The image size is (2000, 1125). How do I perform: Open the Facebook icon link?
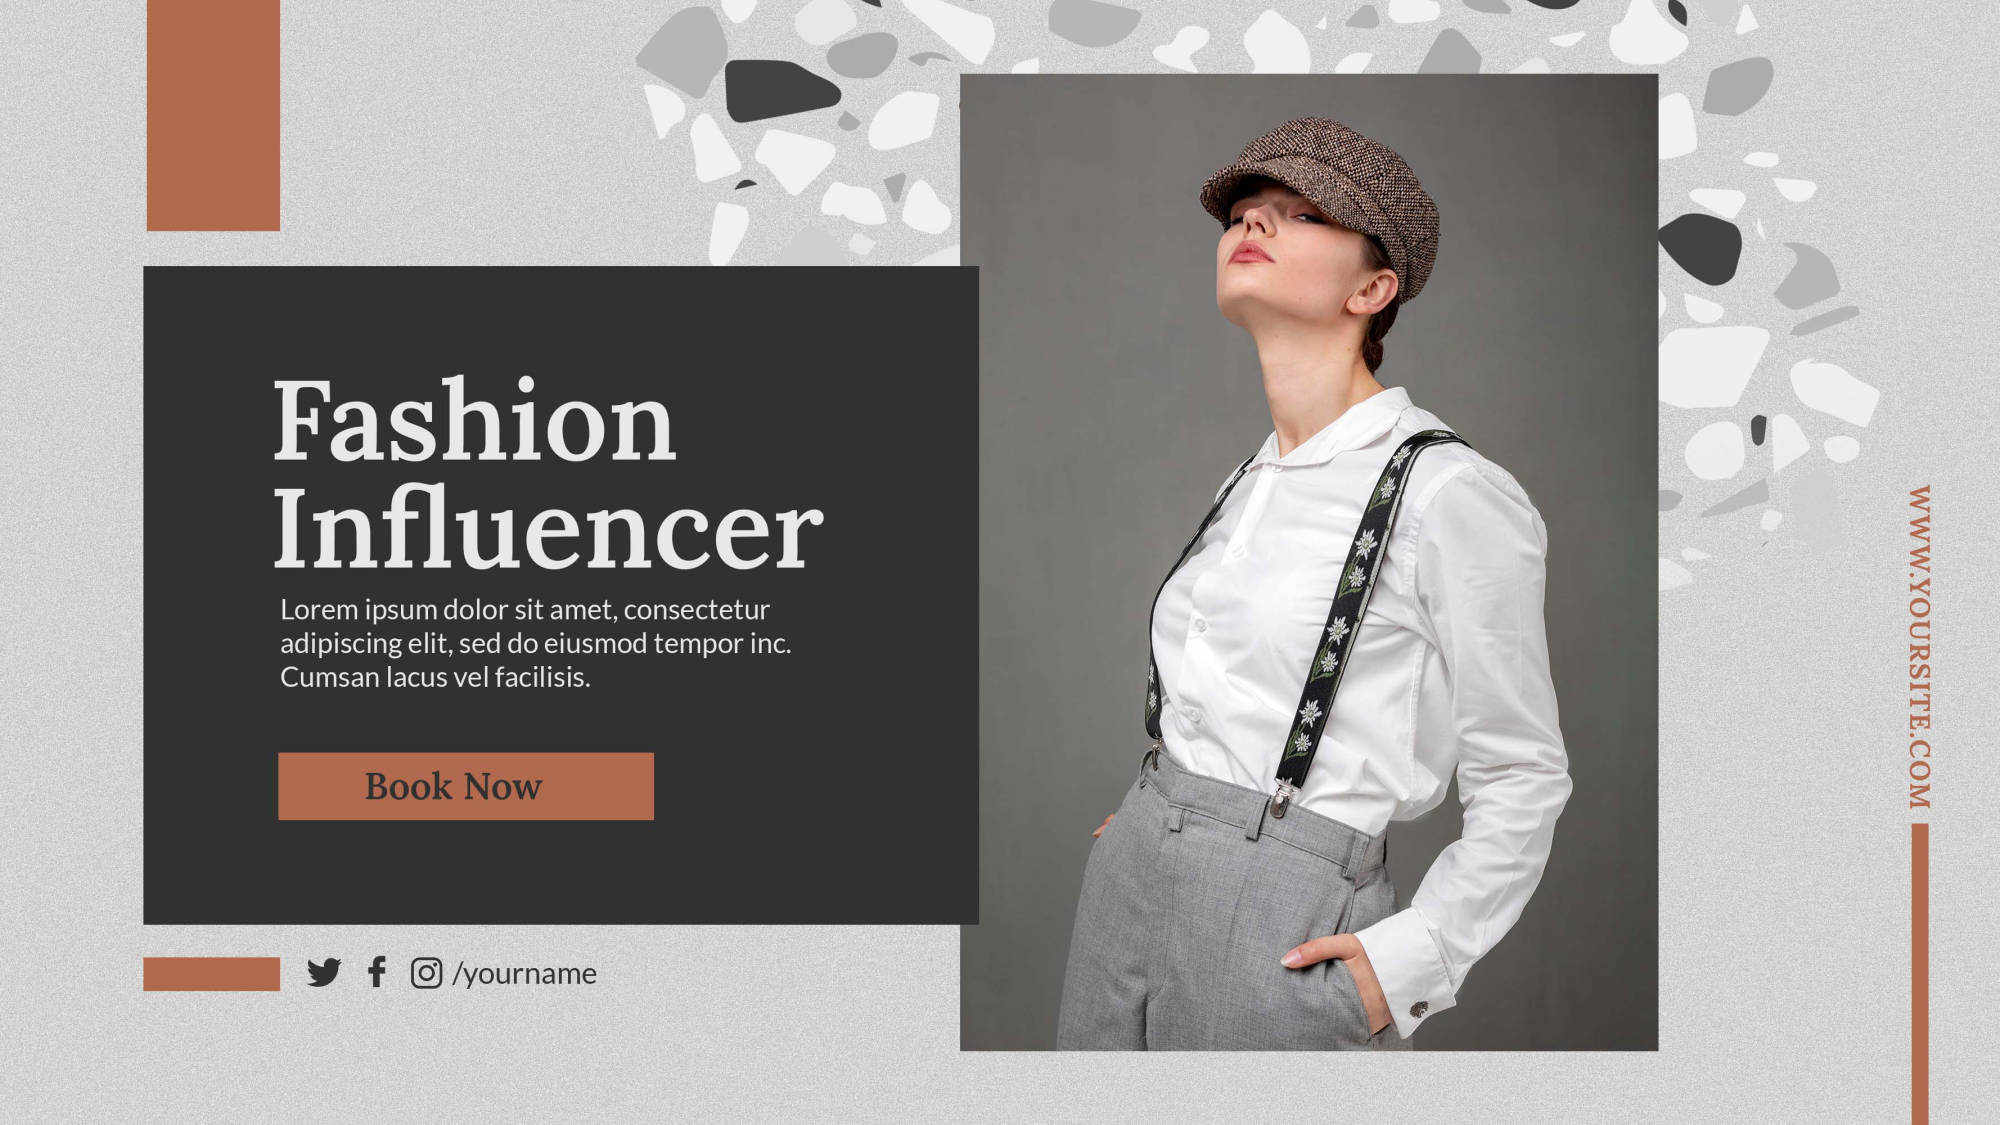[377, 972]
